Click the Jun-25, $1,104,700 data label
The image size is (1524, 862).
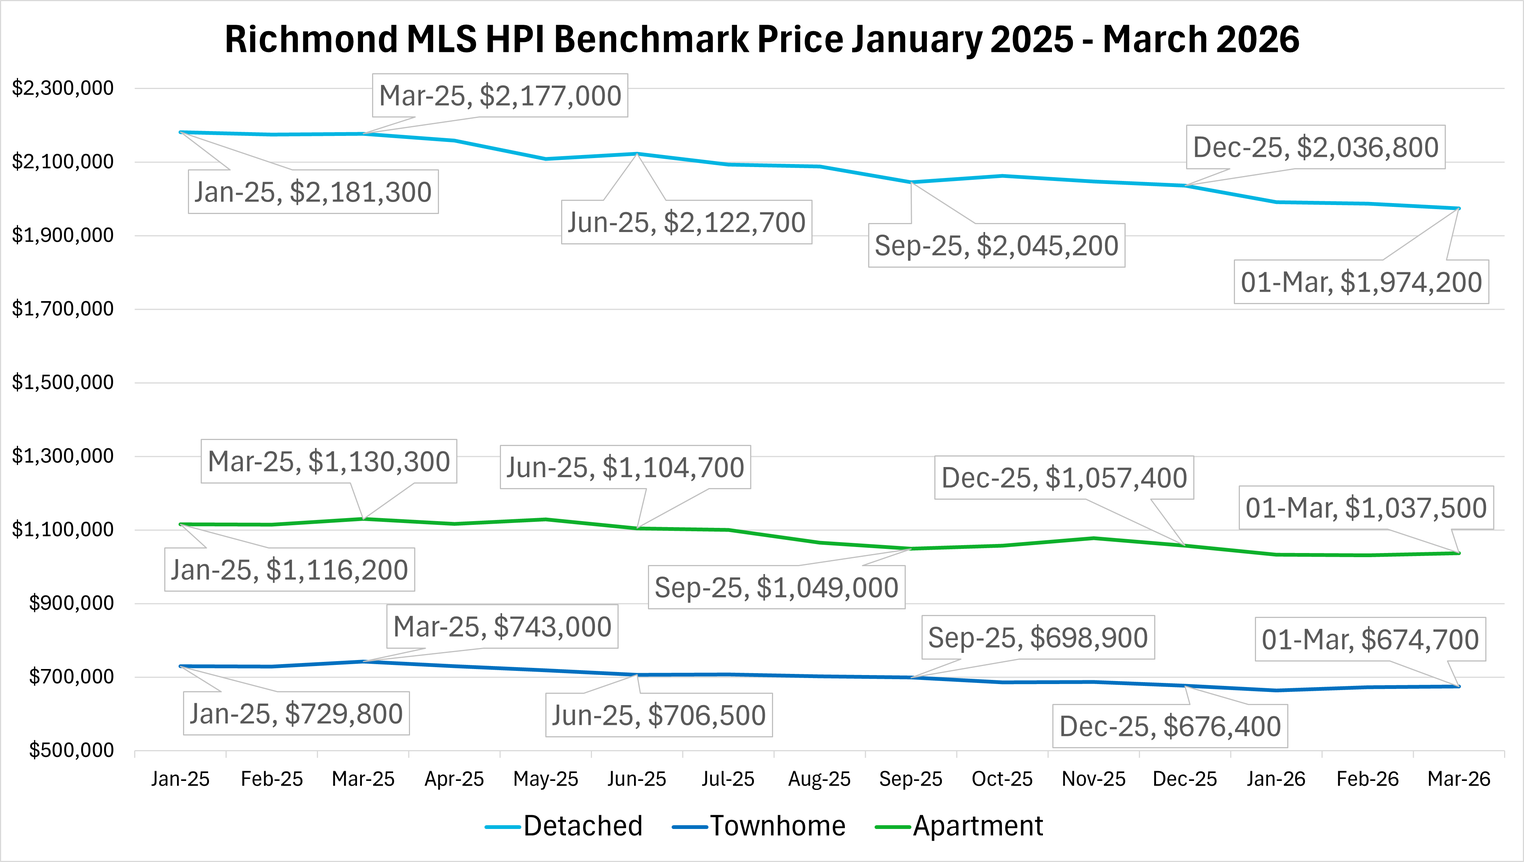click(x=625, y=467)
